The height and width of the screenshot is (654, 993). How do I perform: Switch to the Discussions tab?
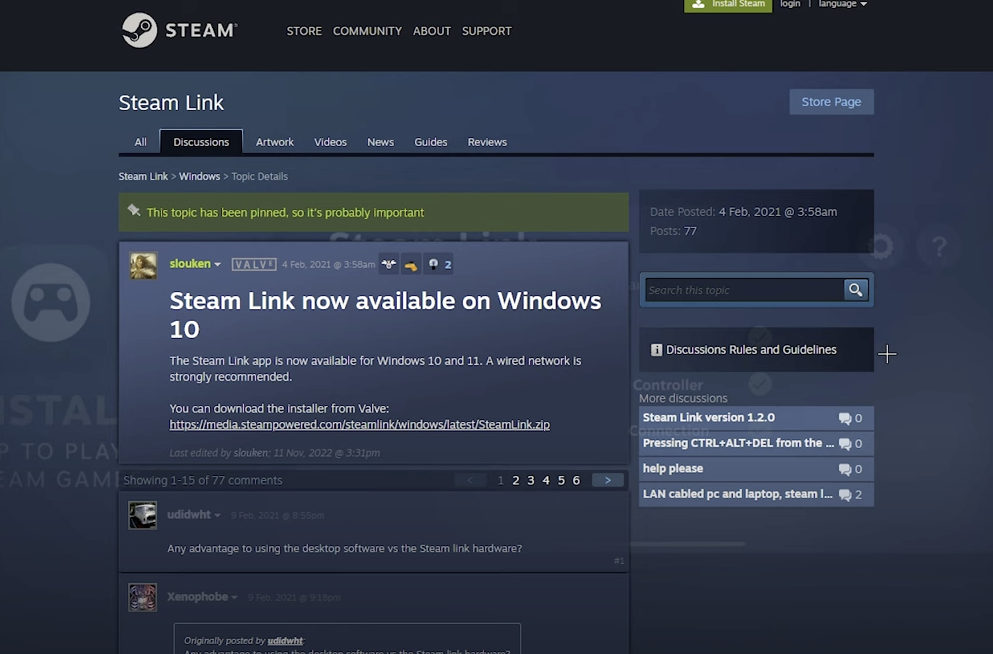(x=201, y=142)
